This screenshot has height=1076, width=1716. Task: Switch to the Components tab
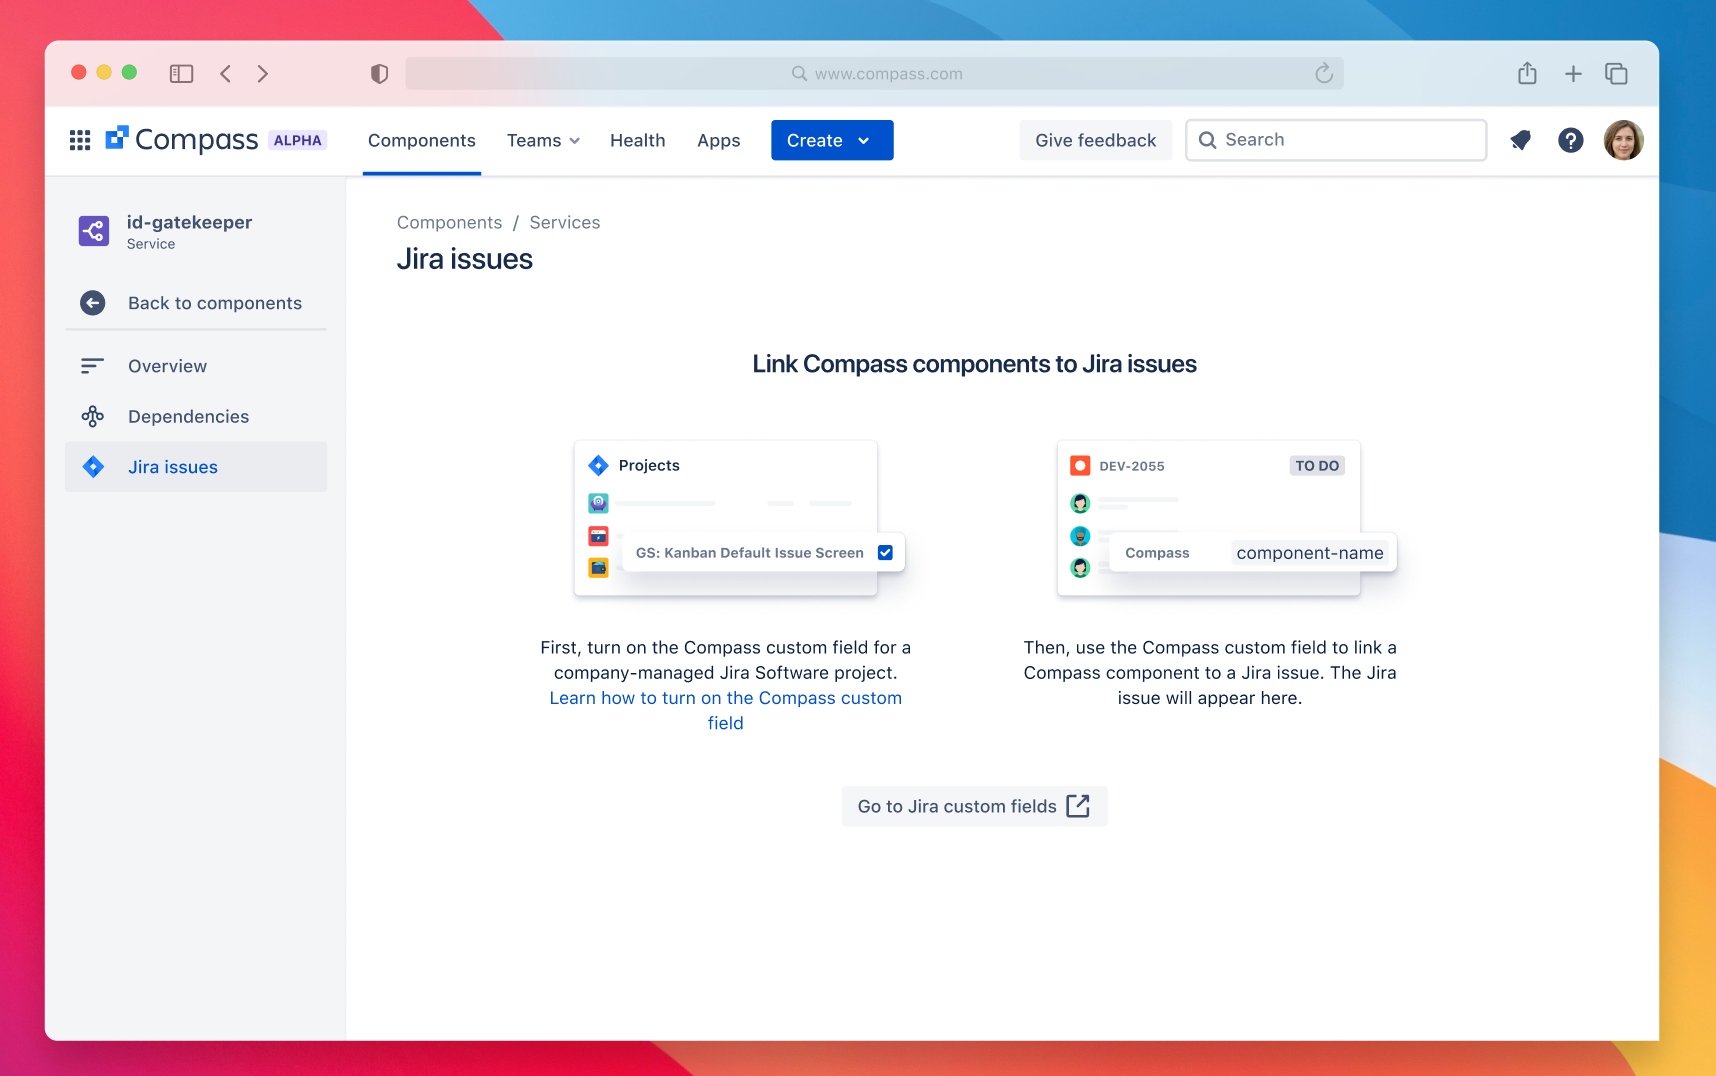(422, 141)
